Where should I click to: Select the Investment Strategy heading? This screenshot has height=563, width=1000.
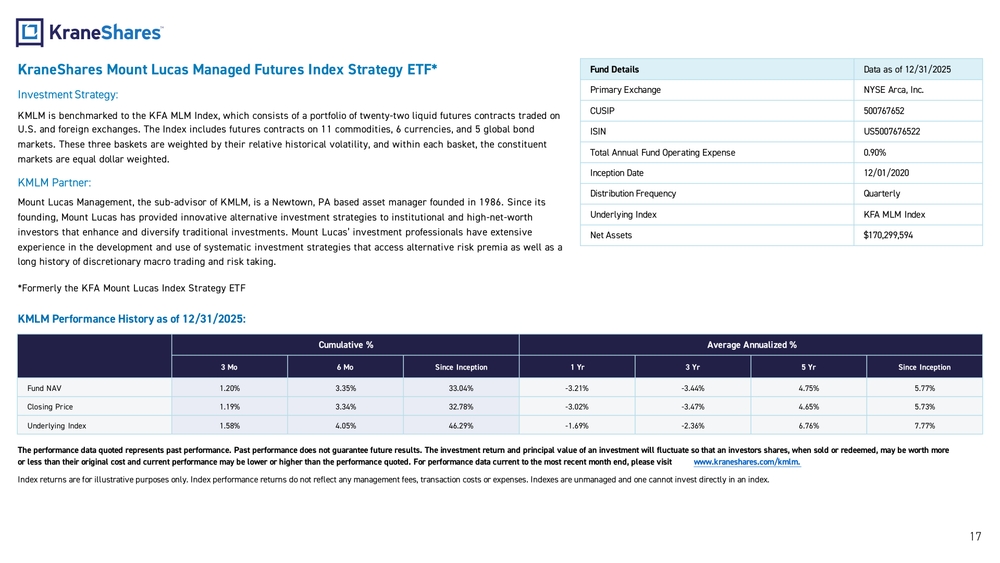coord(69,95)
